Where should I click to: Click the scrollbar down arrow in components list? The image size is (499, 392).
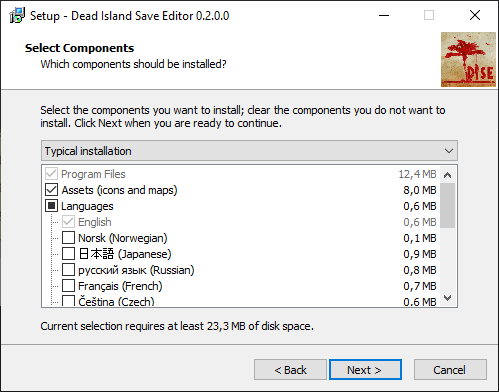click(x=448, y=297)
